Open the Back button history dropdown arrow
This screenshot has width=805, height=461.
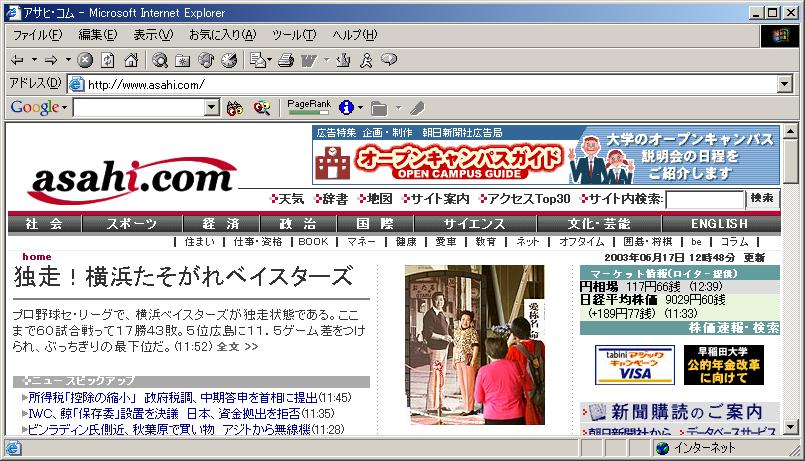[34, 60]
